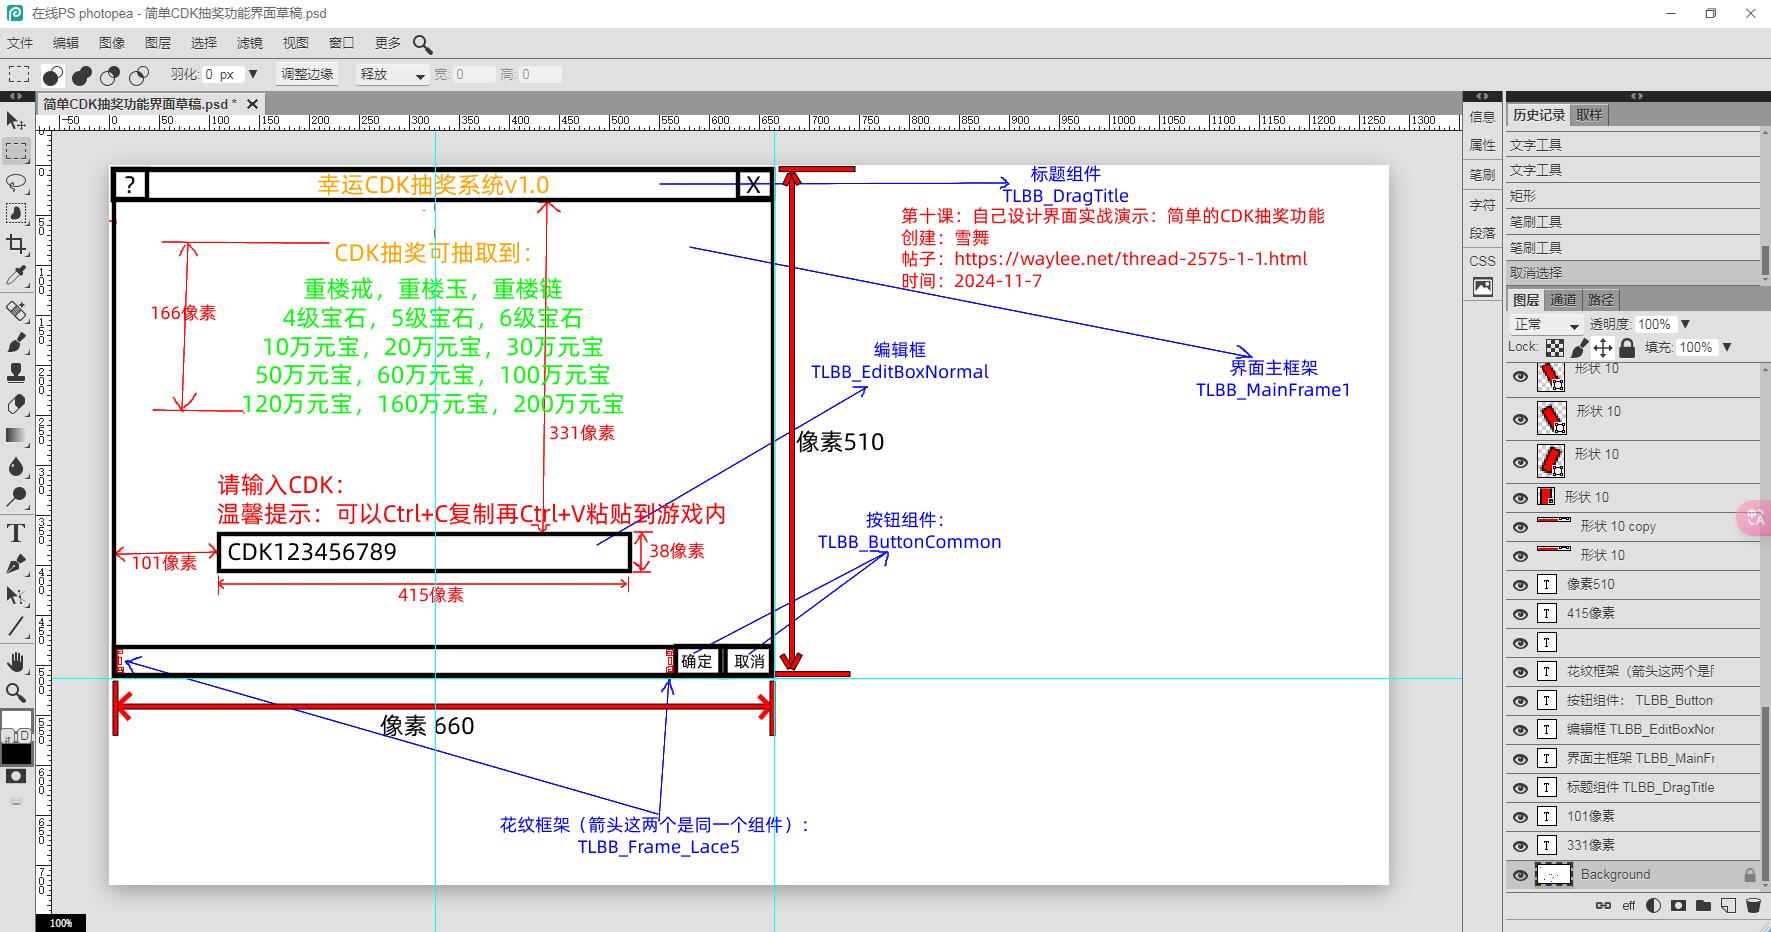Select the Spot Healing Brush tool
The image size is (1771, 932).
pyautogui.click(x=16, y=310)
